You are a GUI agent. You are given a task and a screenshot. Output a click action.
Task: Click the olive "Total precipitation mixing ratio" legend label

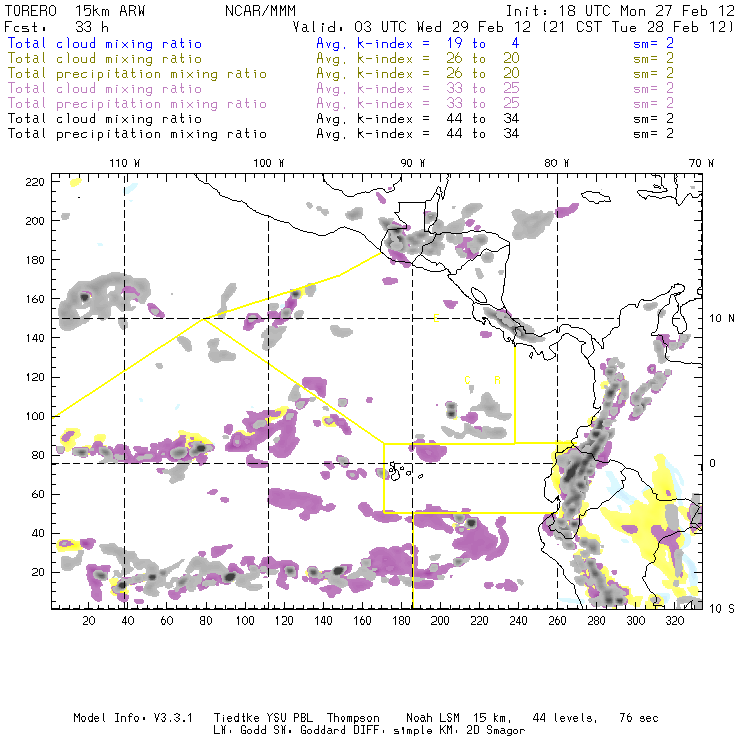(137, 74)
